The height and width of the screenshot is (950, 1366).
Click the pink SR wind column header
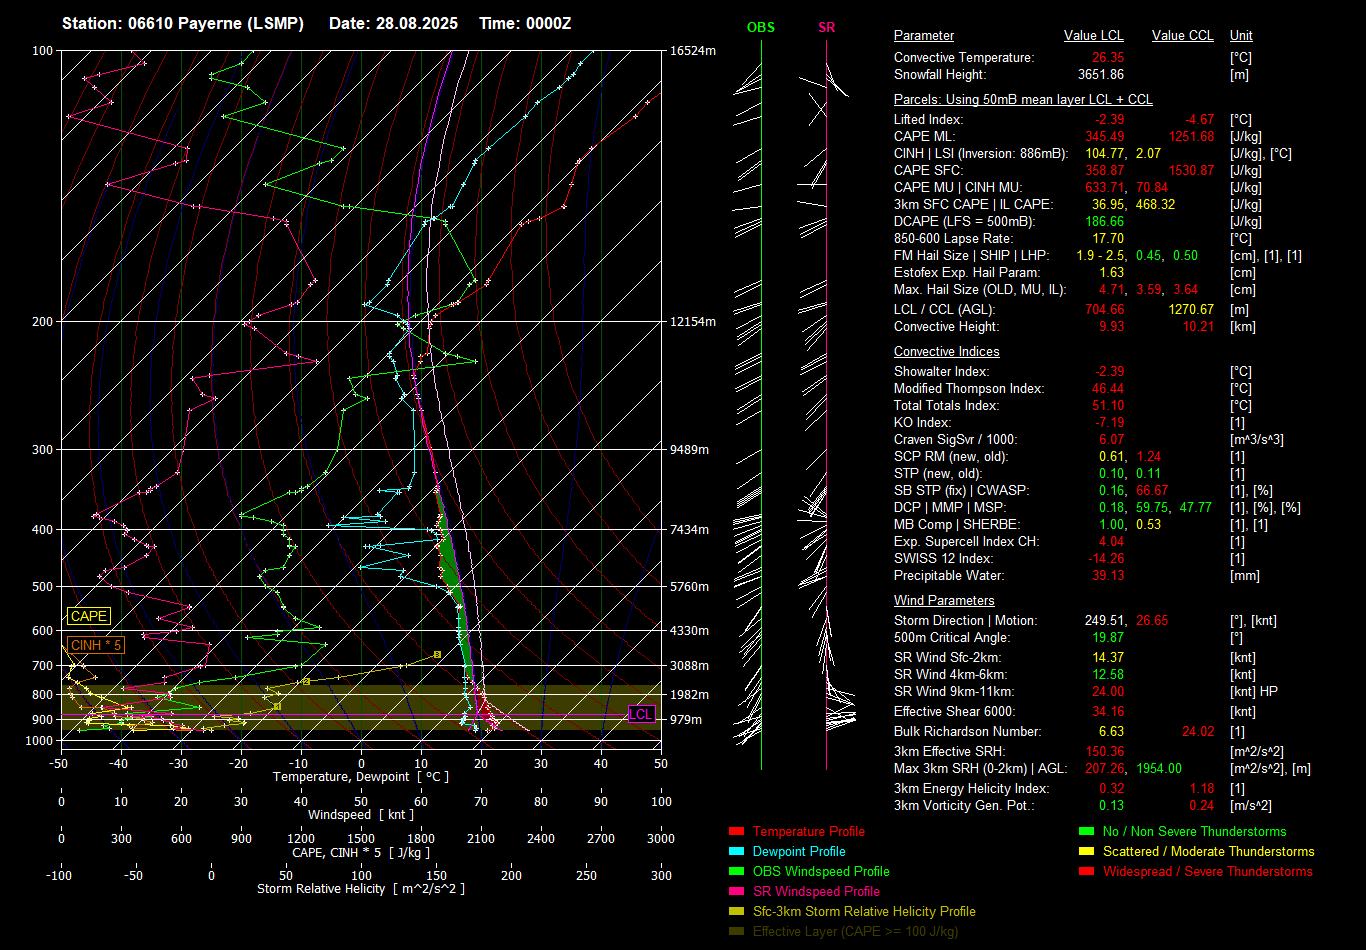click(826, 28)
